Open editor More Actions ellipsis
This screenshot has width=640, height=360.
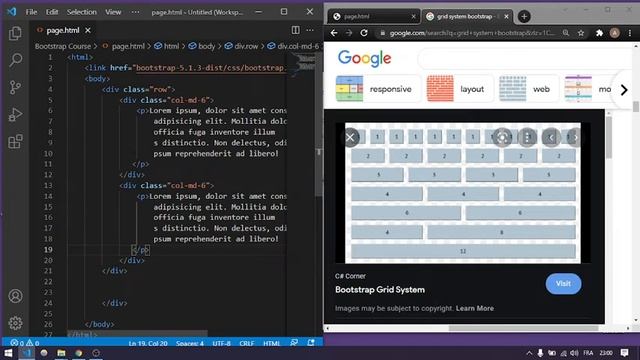[310, 30]
